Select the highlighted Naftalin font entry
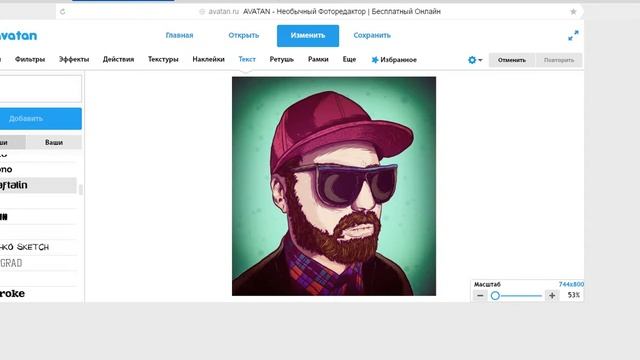This screenshot has width=640, height=360. click(38, 185)
